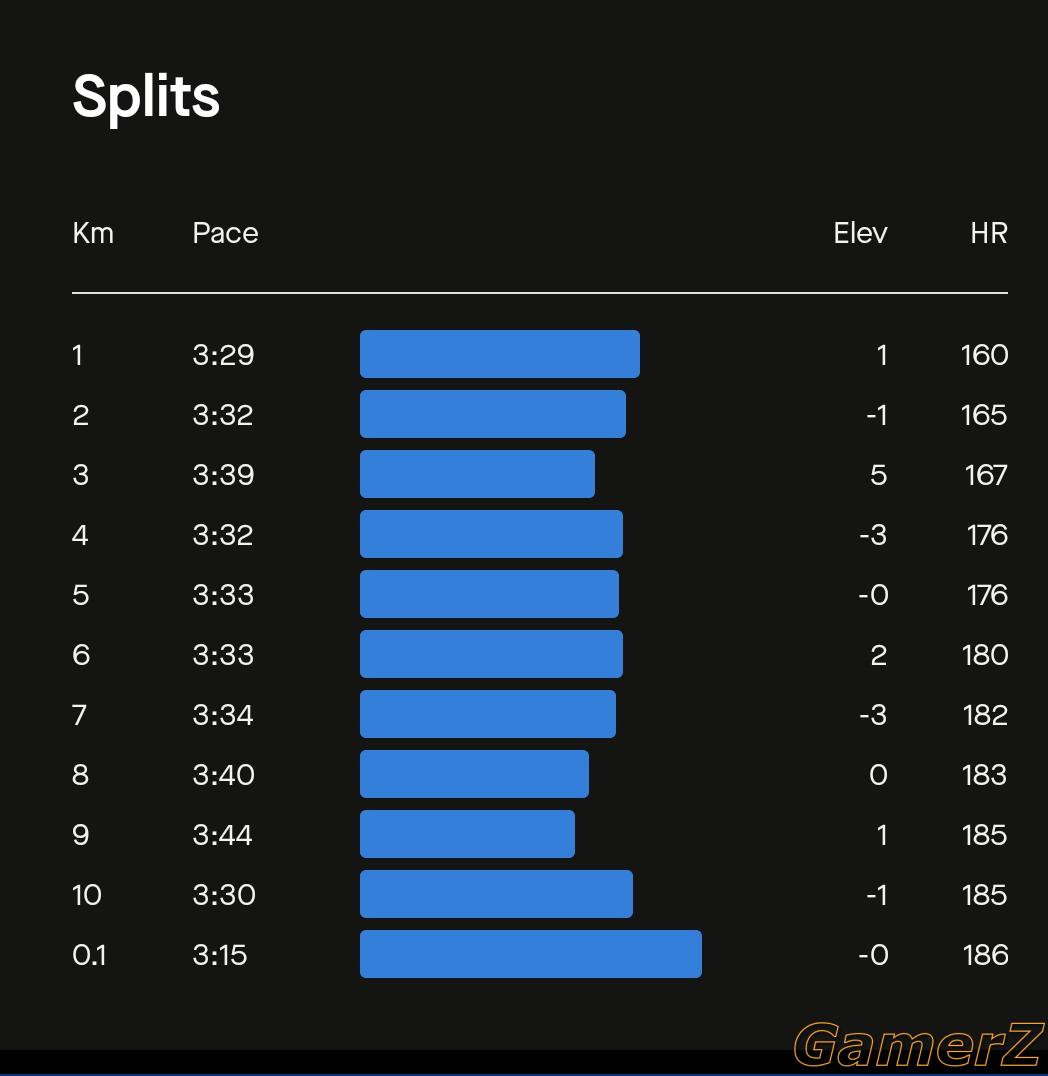
Task: Select the Pace column header
Action: 225,233
